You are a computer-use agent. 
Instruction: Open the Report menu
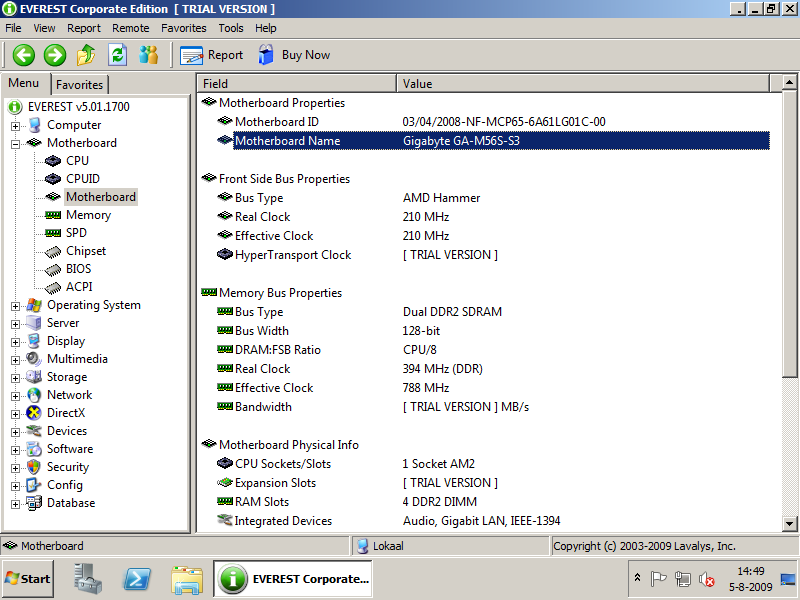(x=84, y=28)
